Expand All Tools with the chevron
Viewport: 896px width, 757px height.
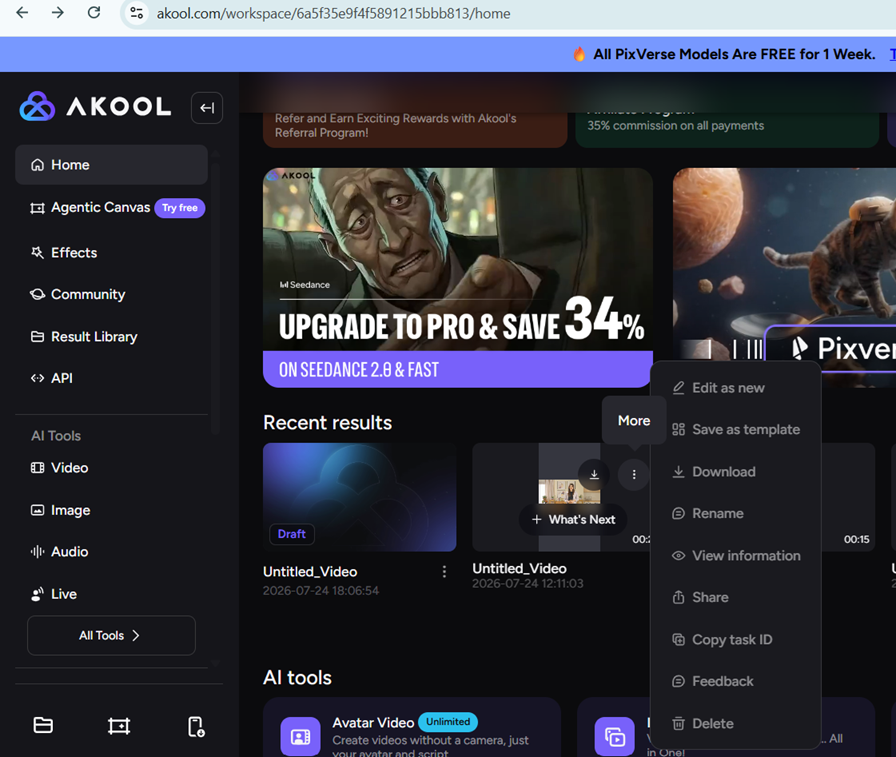tap(136, 635)
